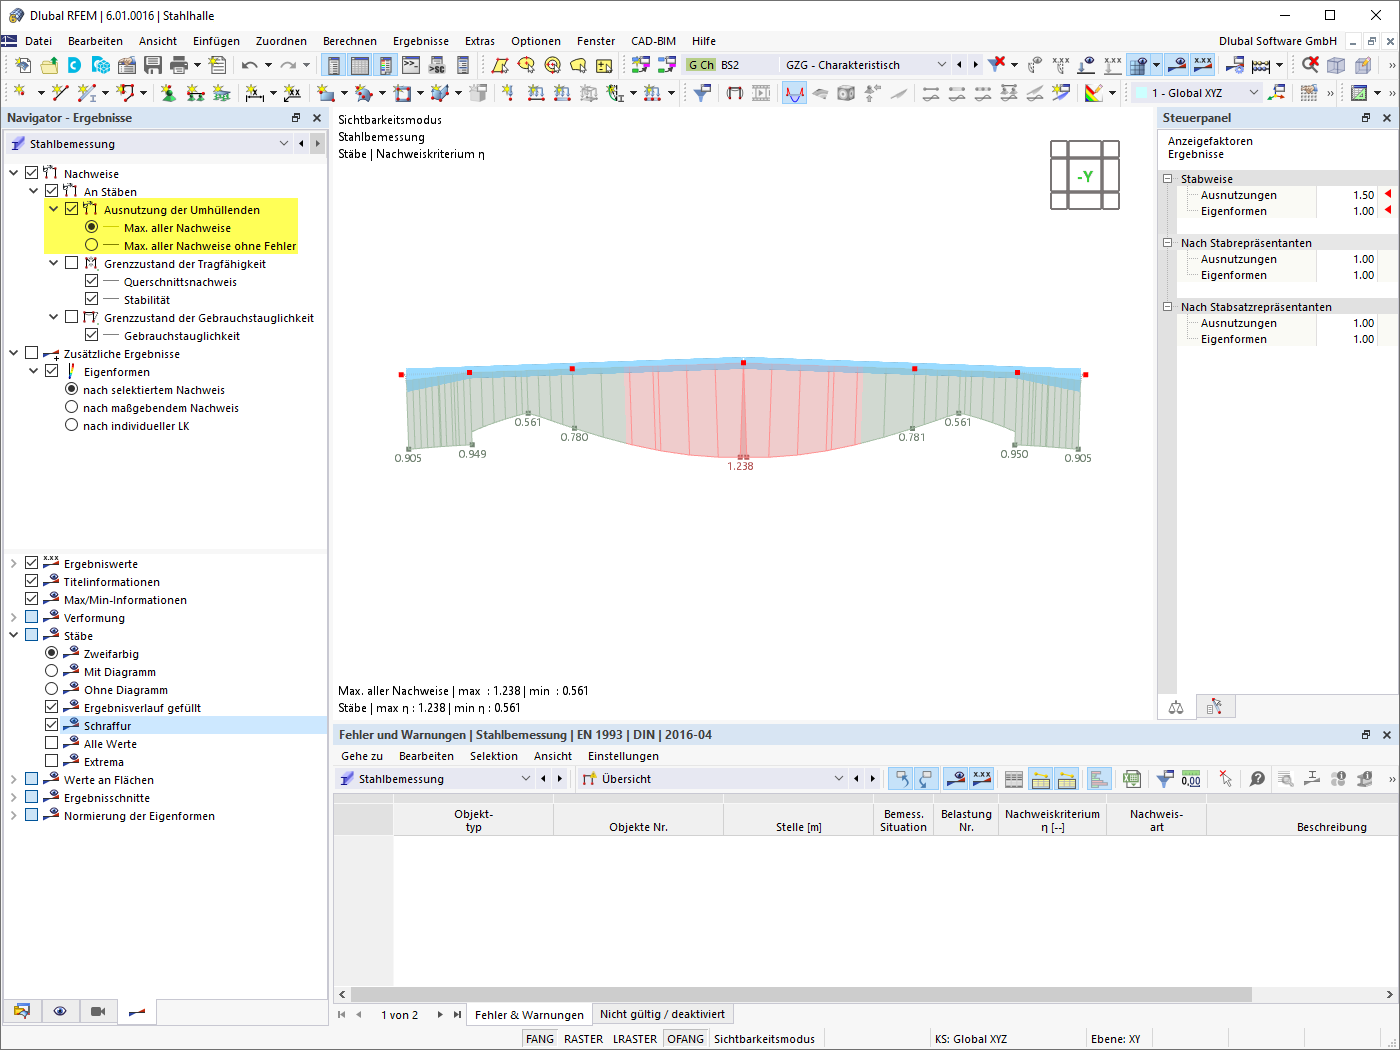Open the console window icon
This screenshot has width=1400, height=1050.
[411, 65]
